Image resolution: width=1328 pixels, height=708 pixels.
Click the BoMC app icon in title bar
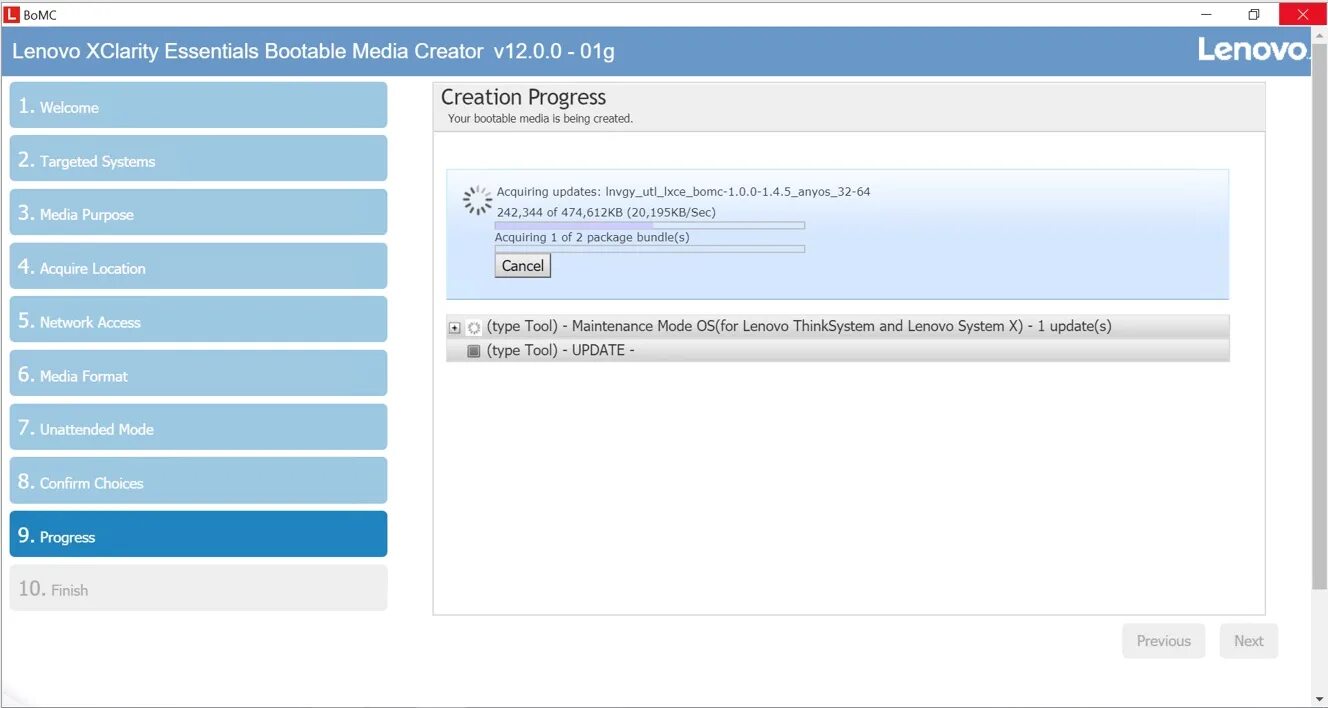click(12, 14)
